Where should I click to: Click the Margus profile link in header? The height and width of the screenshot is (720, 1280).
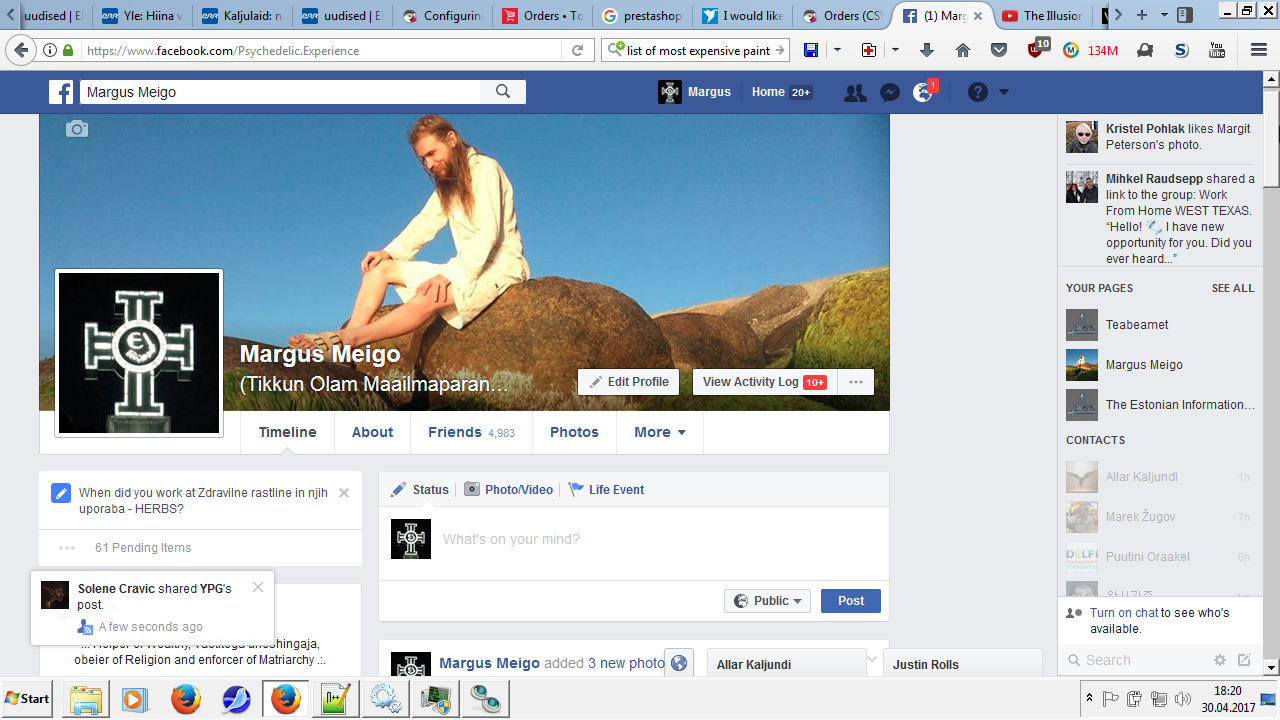695,92
